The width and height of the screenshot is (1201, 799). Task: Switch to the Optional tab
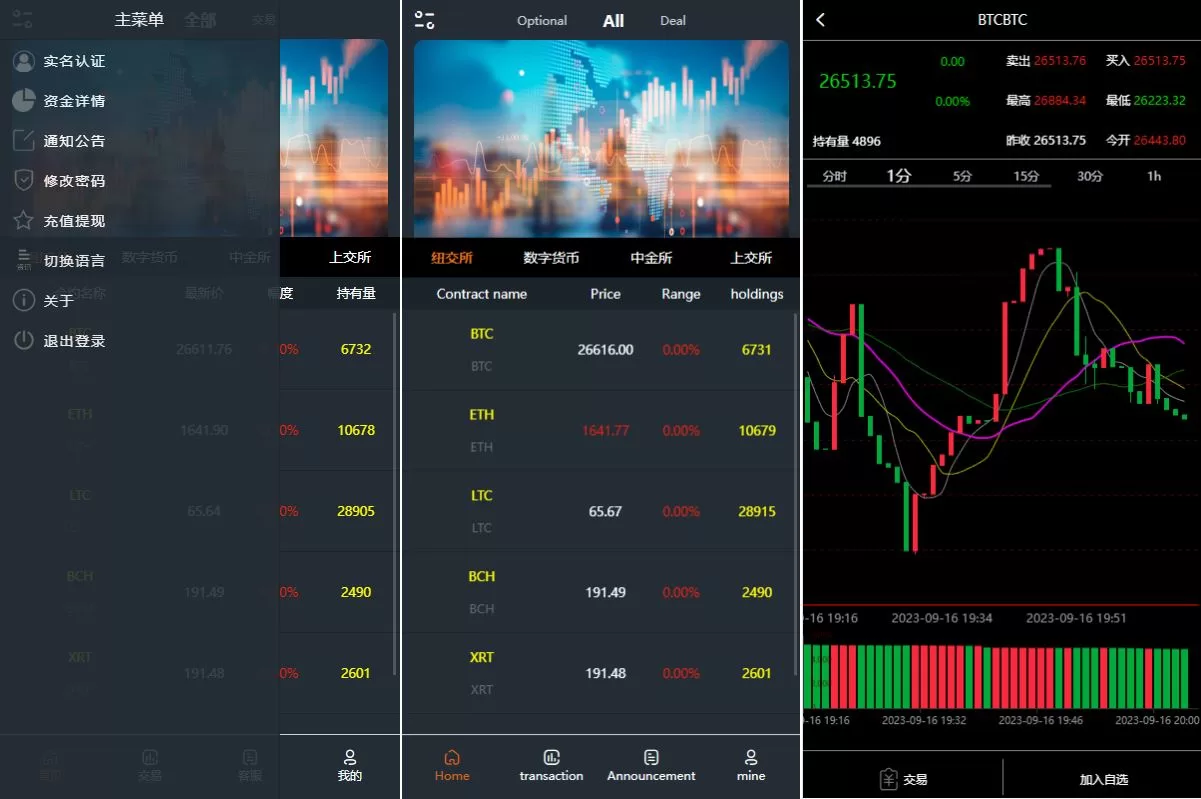pyautogui.click(x=542, y=21)
